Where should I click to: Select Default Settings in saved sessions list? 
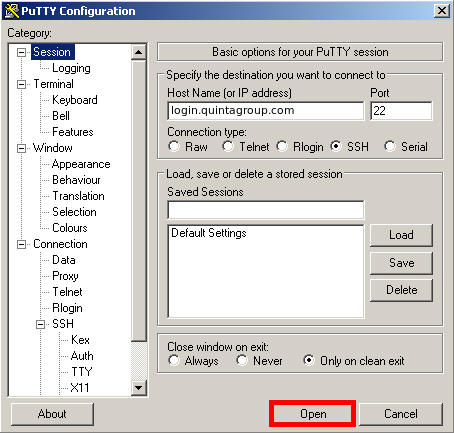[x=209, y=233]
